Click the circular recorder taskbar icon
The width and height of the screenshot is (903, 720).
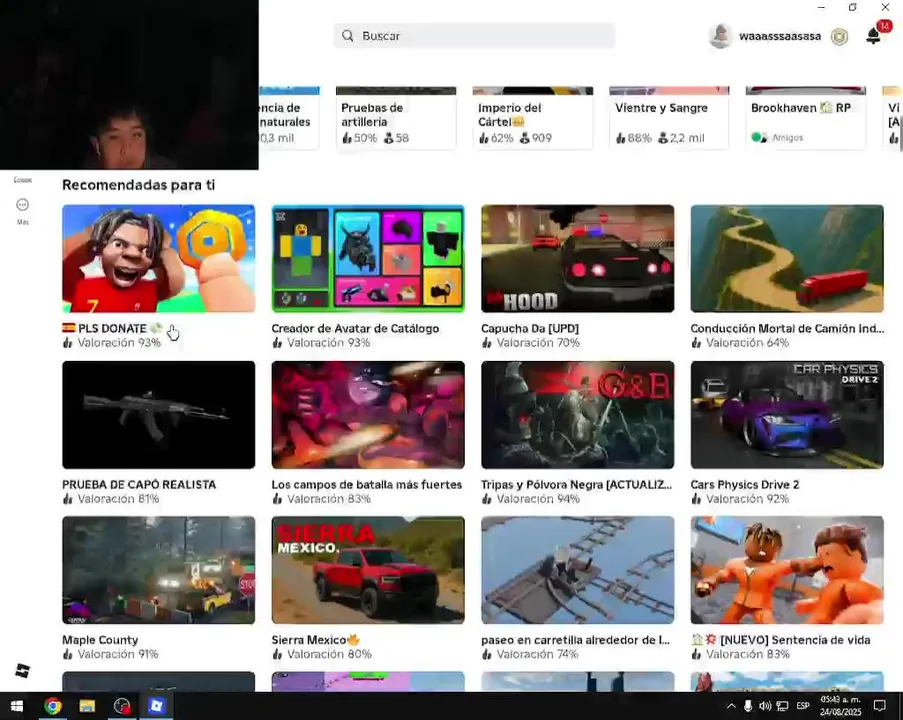(x=122, y=706)
